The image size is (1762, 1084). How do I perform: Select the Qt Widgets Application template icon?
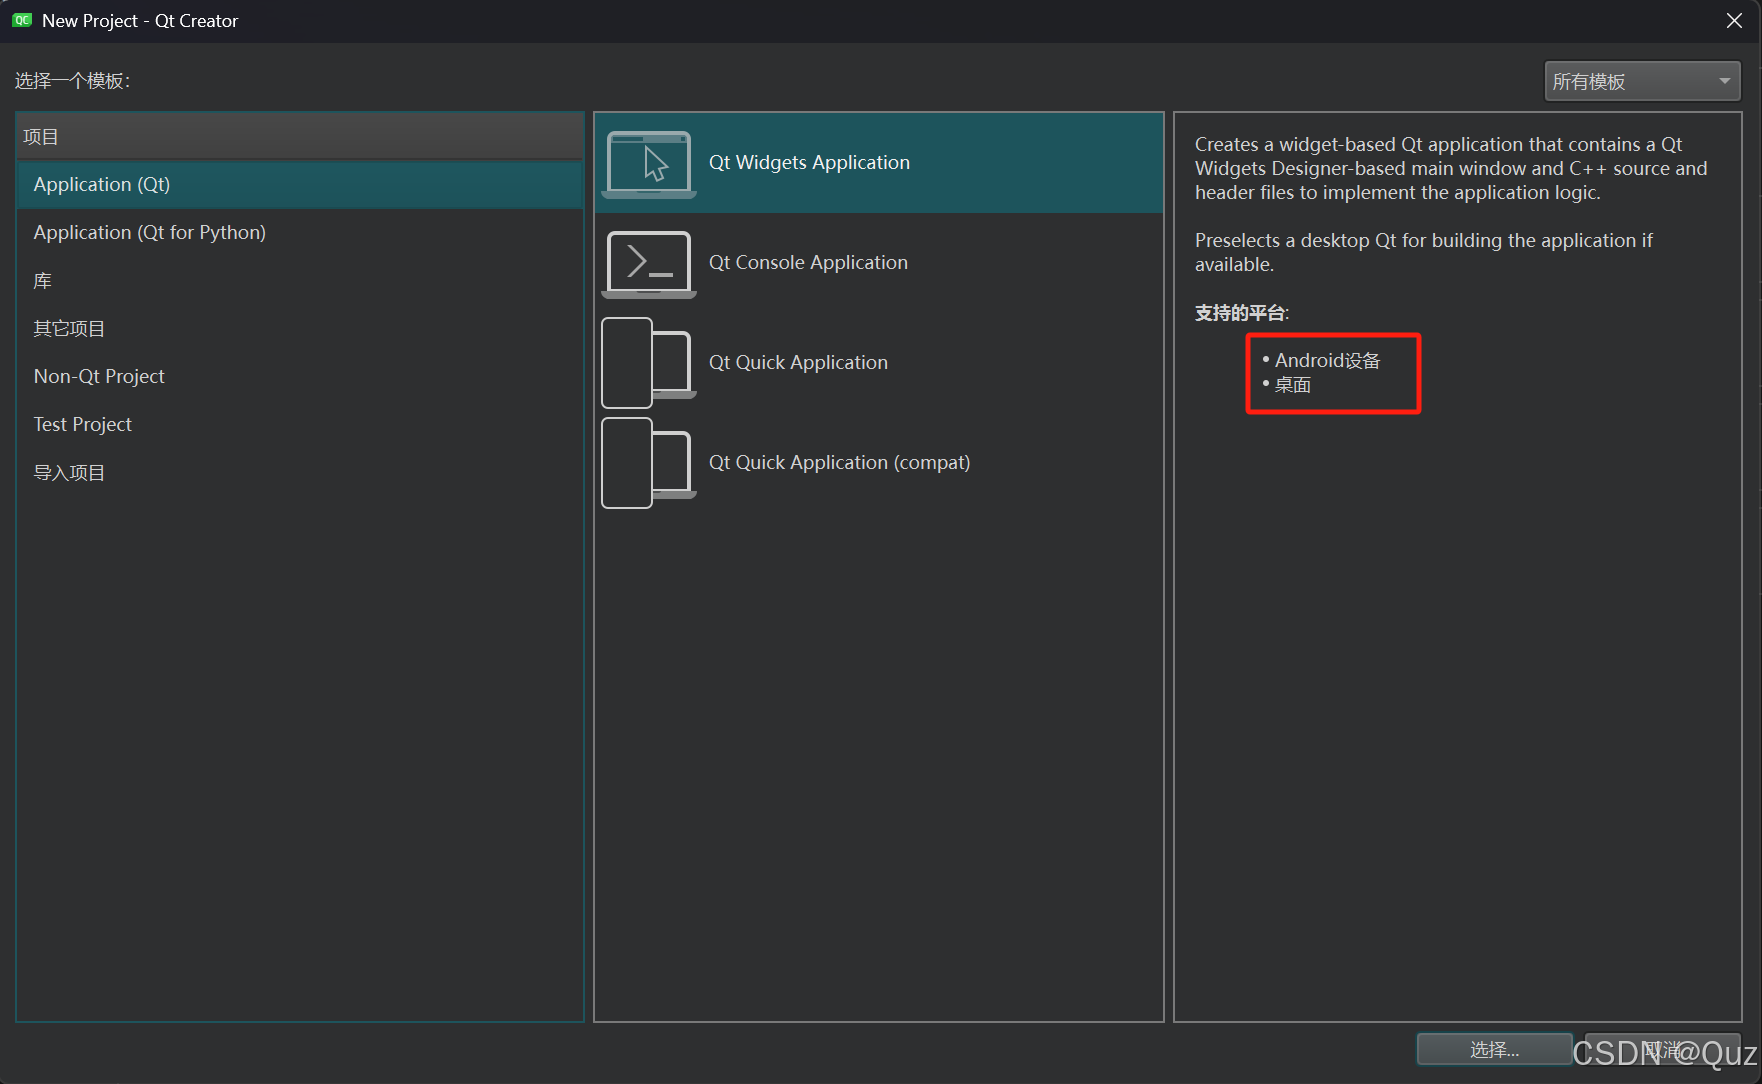pos(648,163)
